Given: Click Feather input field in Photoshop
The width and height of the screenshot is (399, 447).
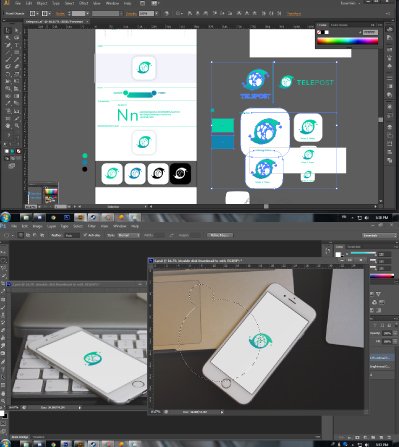Looking at the screenshot, I should (72, 235).
